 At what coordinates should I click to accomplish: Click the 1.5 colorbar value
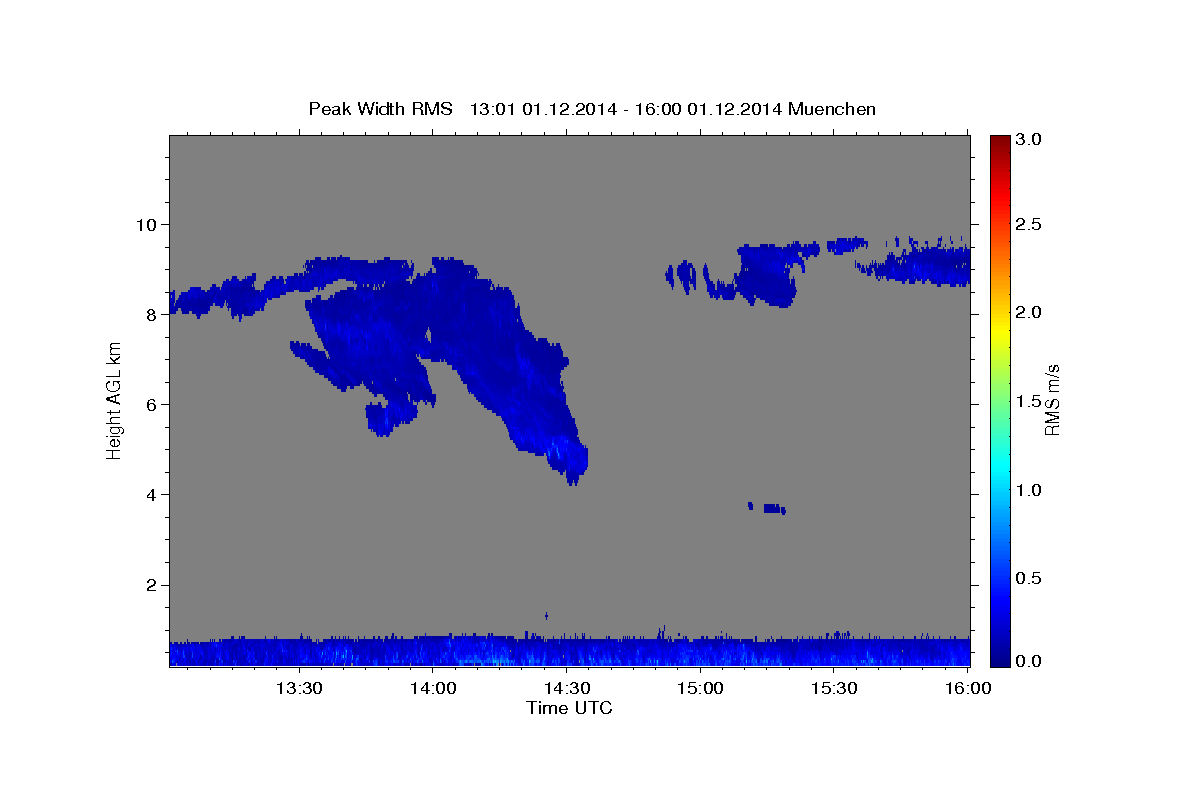1029,401
